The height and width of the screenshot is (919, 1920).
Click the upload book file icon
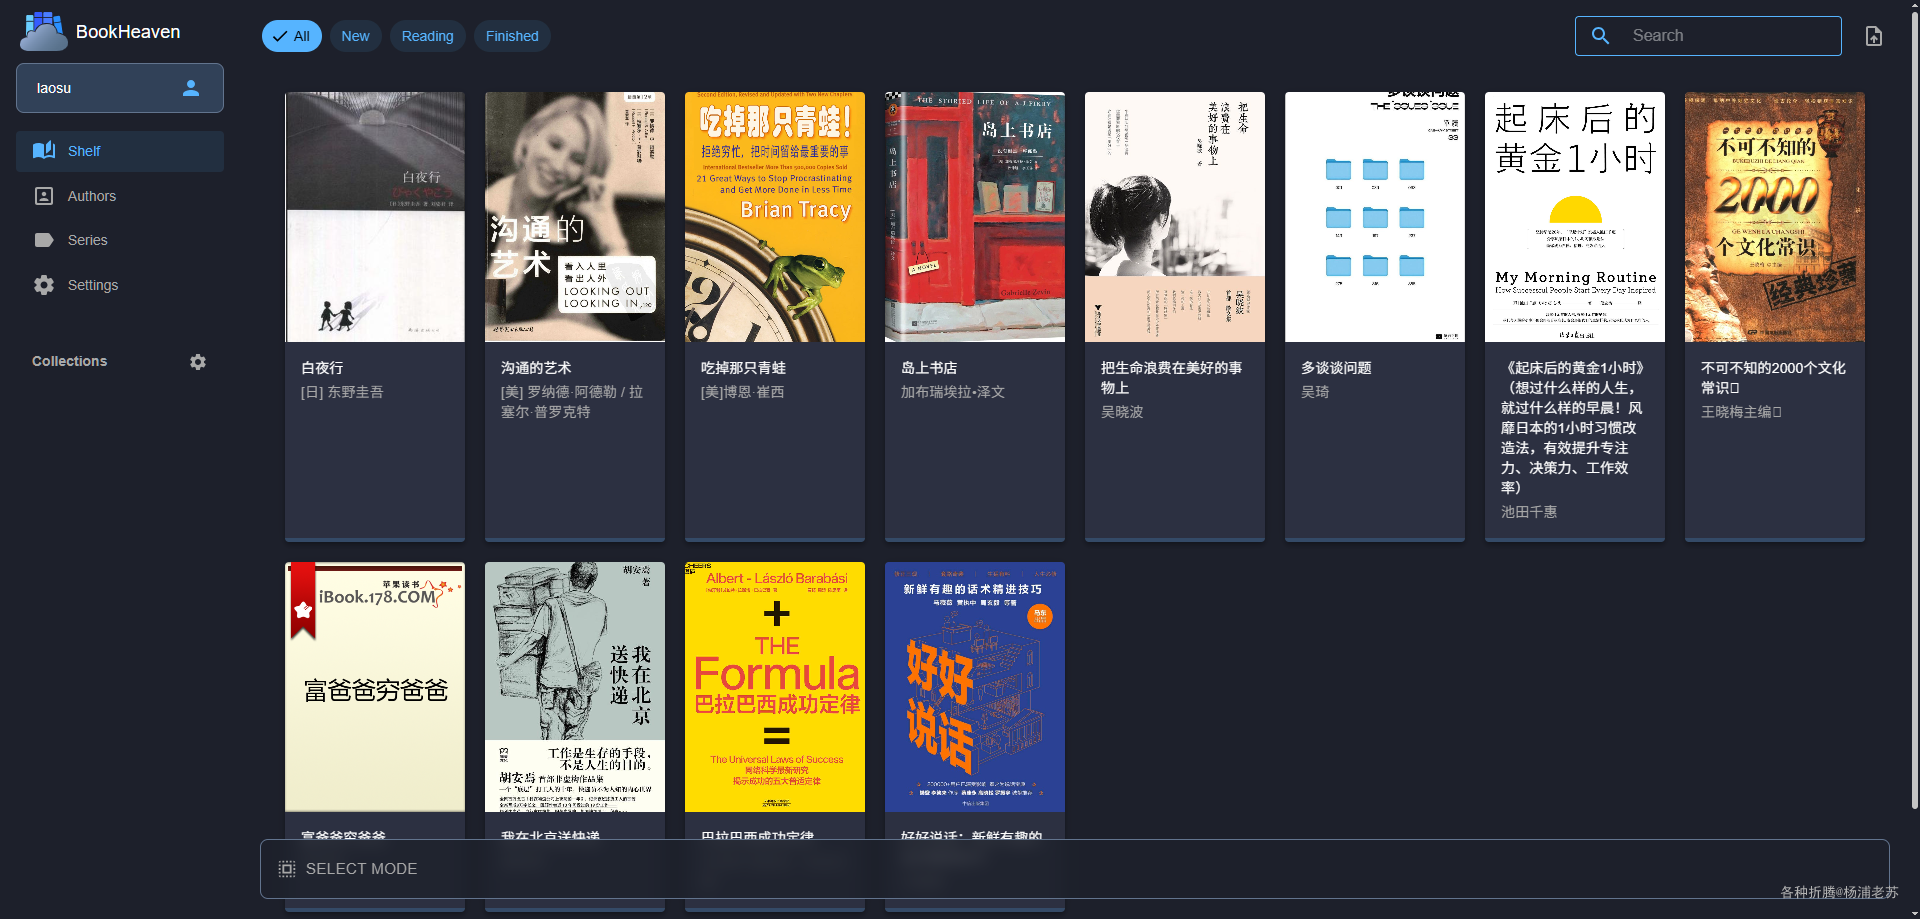coord(1874,36)
